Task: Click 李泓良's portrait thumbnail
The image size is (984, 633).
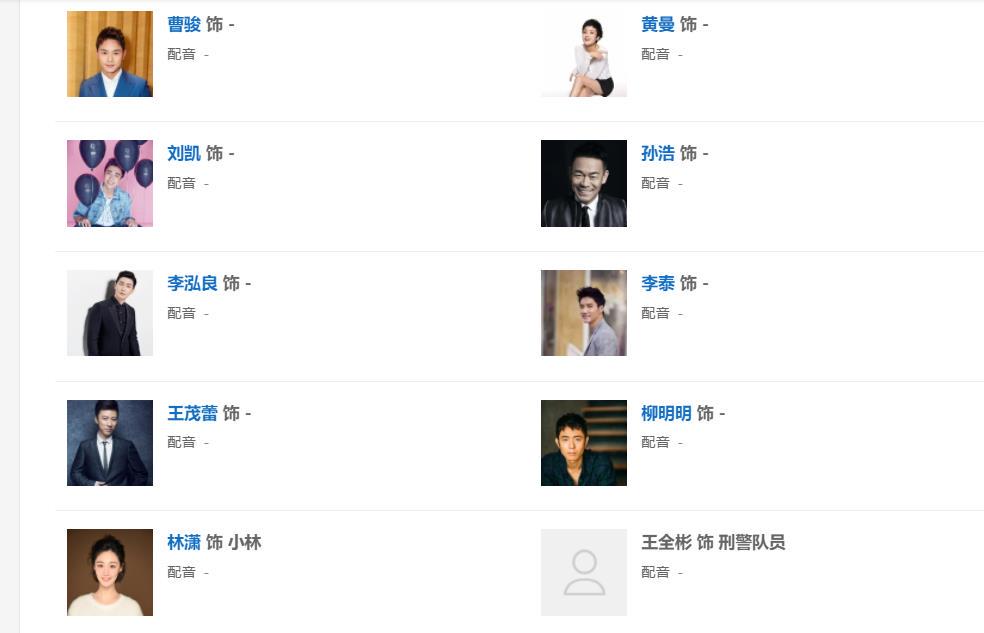Action: (110, 313)
